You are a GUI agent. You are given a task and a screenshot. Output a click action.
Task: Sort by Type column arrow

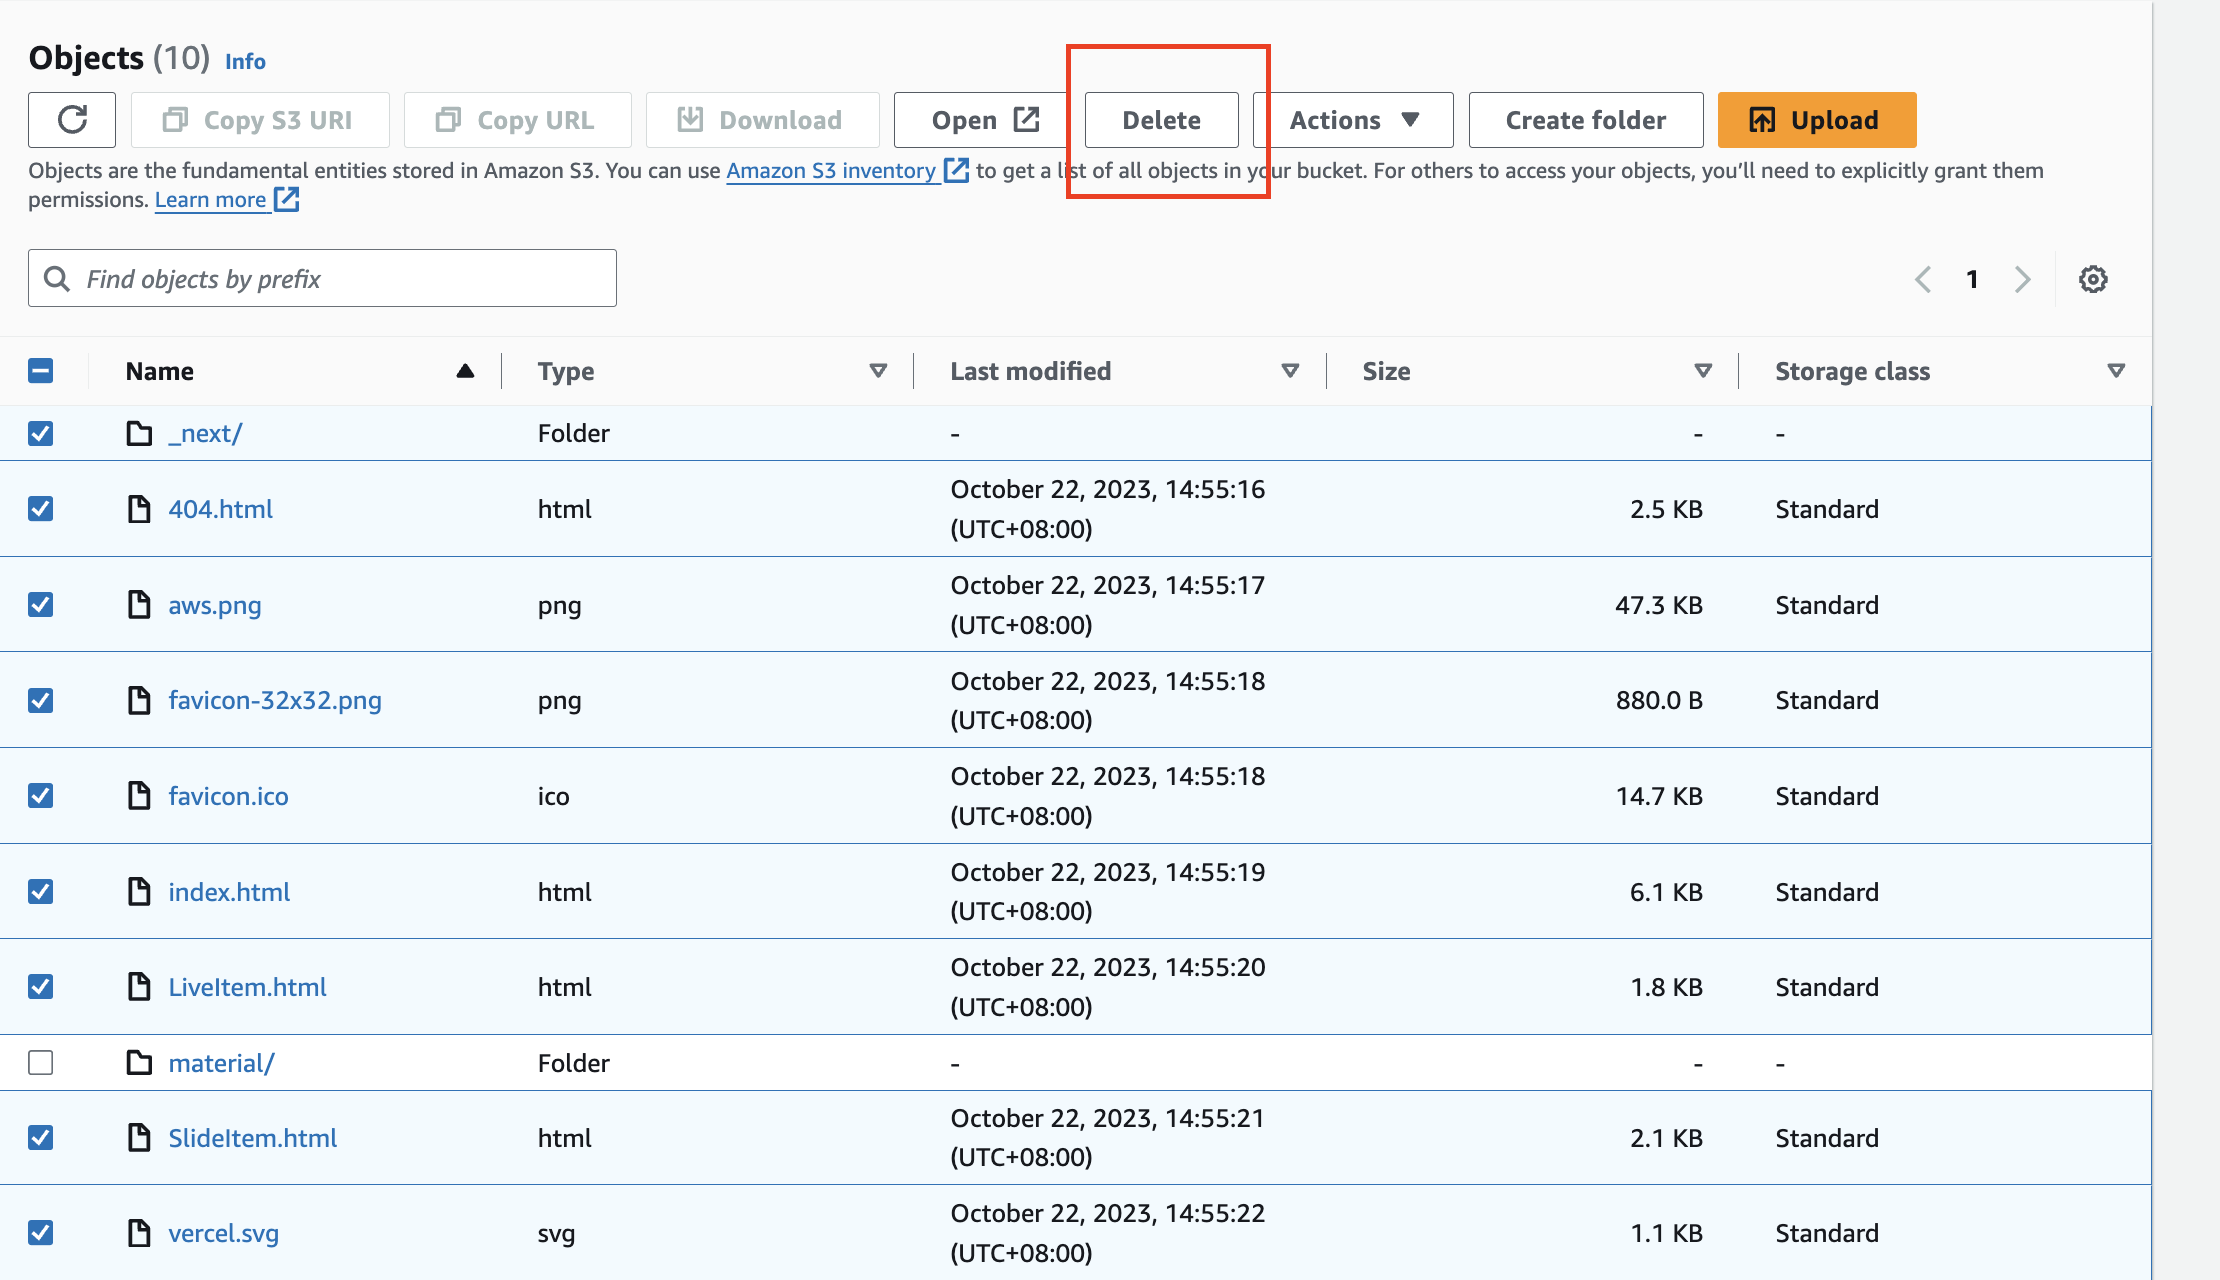click(x=878, y=371)
